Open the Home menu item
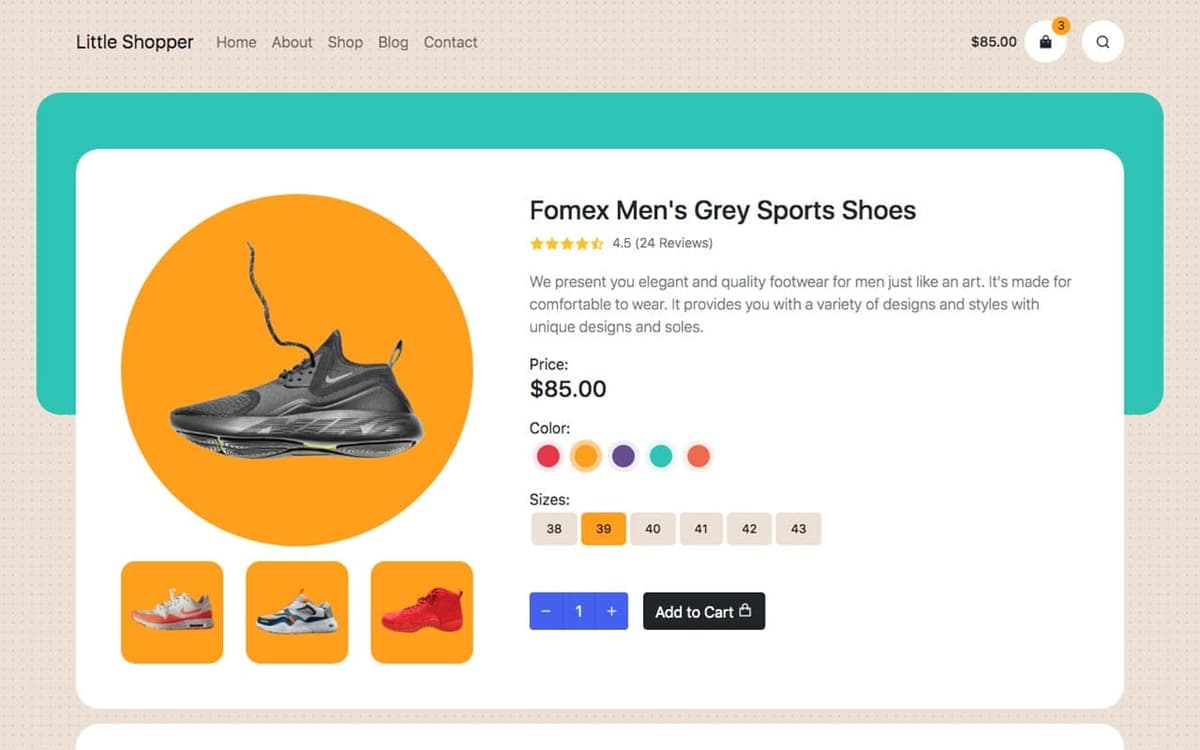Viewport: 1200px width, 750px height. coord(236,42)
